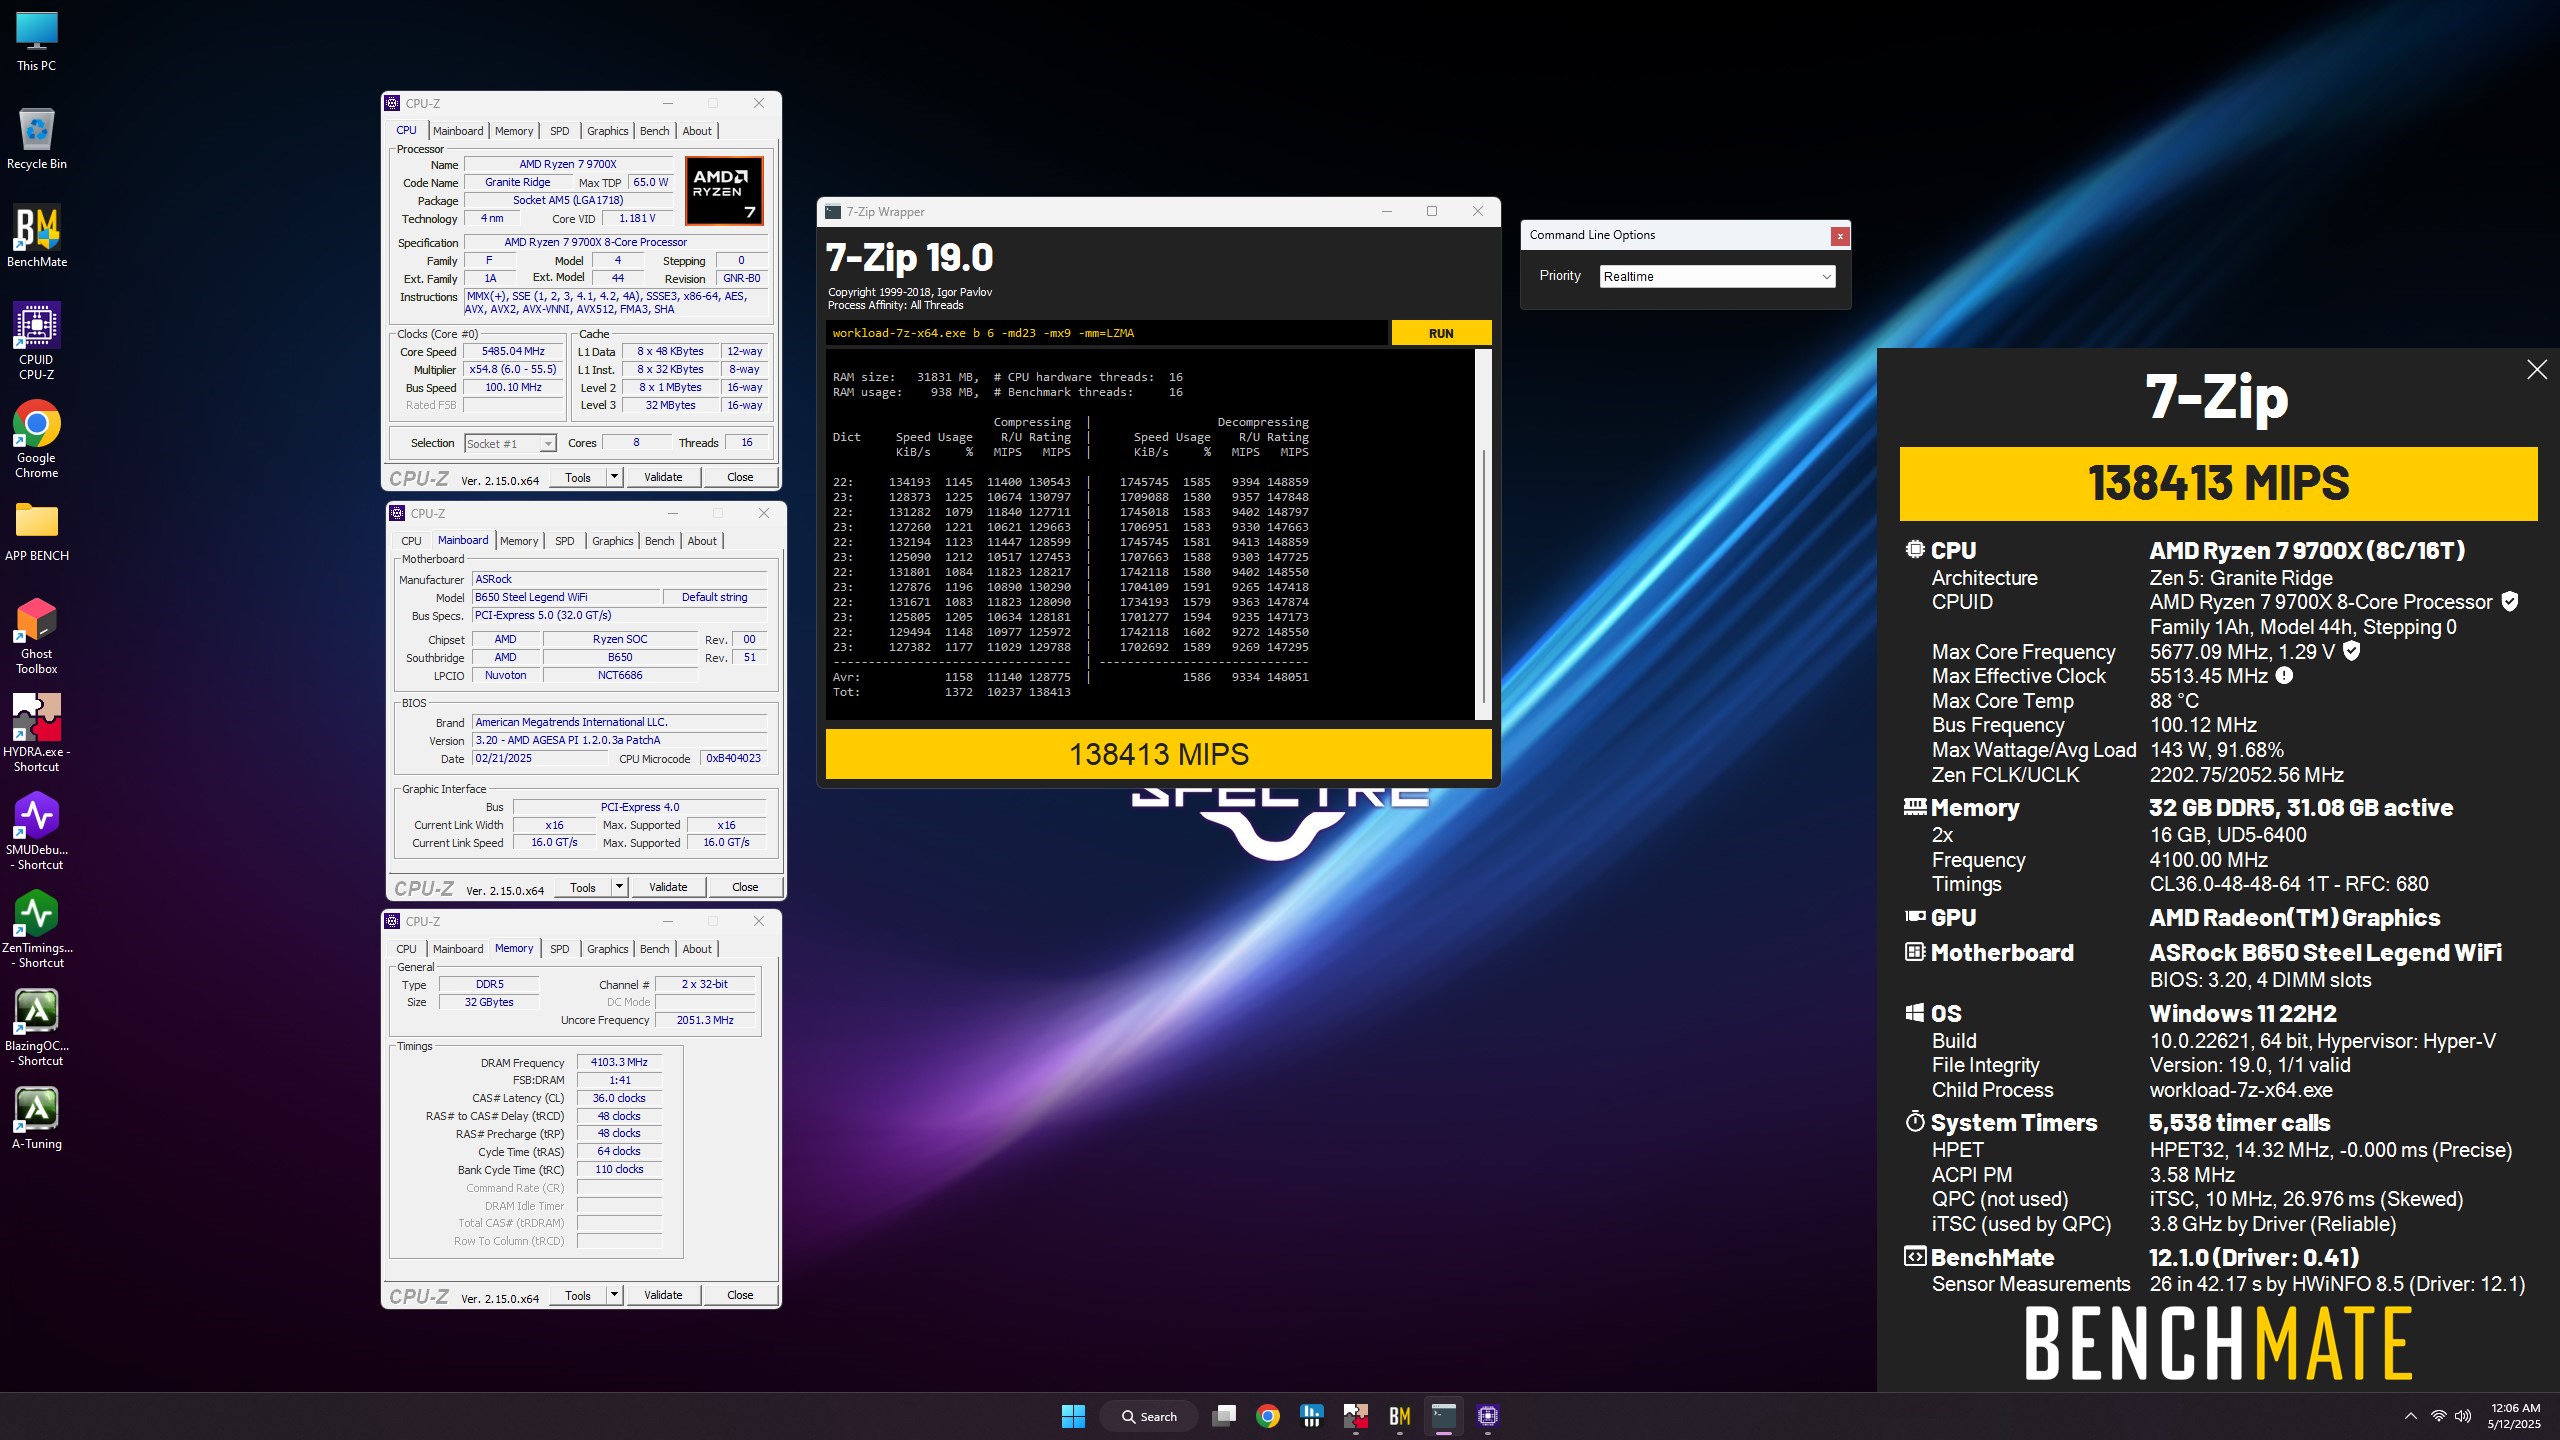This screenshot has height=1440, width=2560.
Task: Open the ZenTimings shortcut
Action: 37,930
